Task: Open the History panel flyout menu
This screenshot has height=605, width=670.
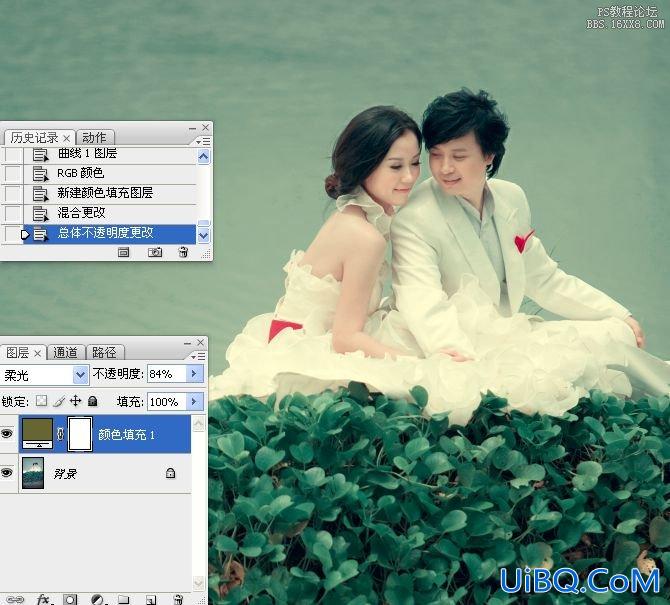Action: point(203,141)
